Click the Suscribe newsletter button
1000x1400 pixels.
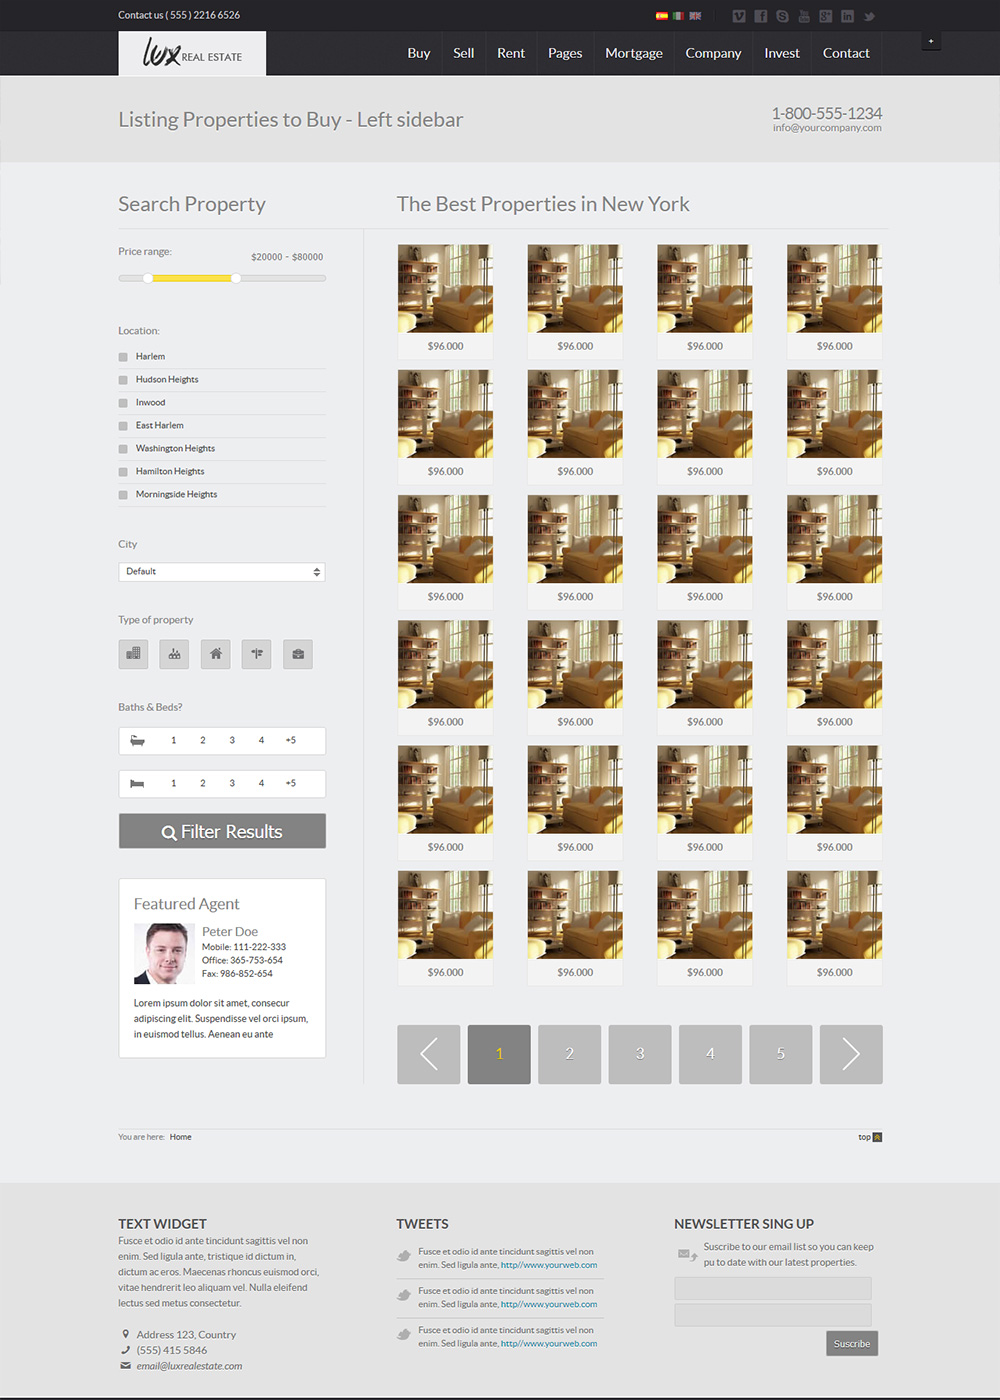851,1343
